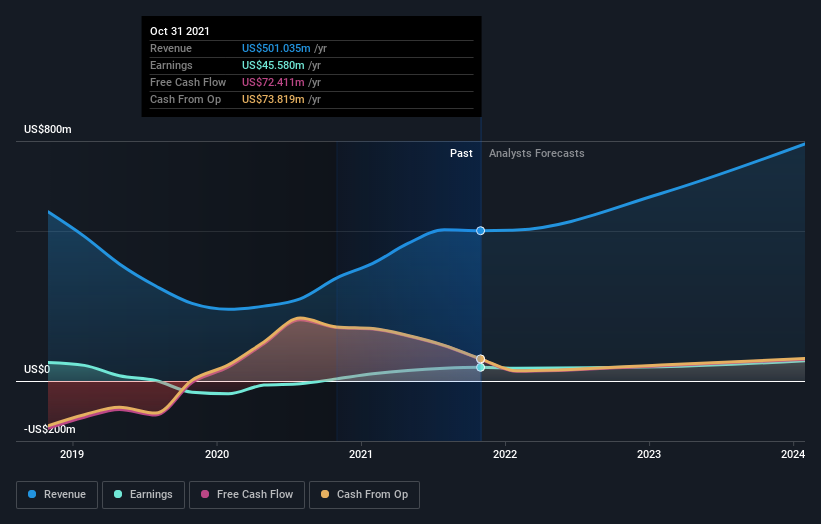This screenshot has width=821, height=524.
Task: Click the Revenue row label in tooltip
Action: point(171,48)
